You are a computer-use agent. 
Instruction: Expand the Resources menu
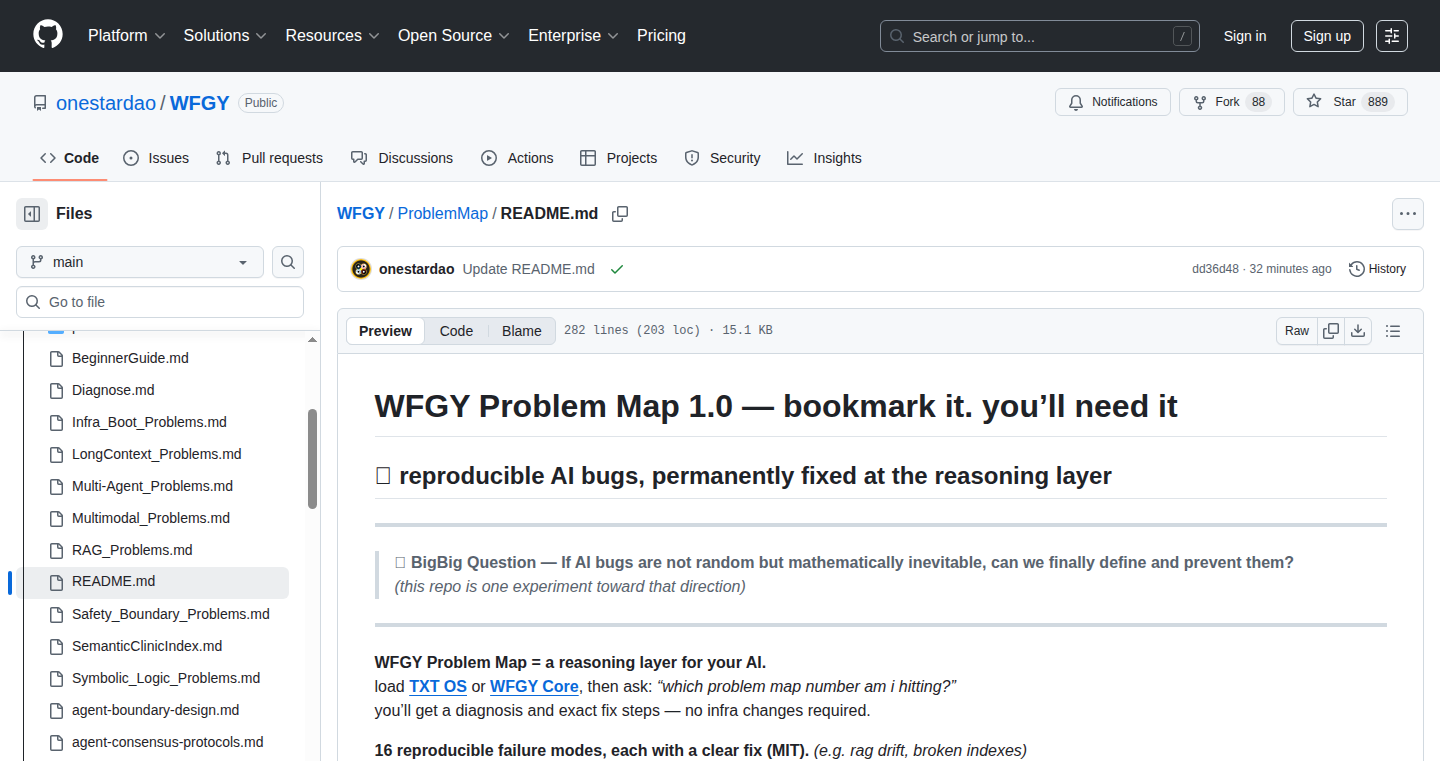[332, 36]
